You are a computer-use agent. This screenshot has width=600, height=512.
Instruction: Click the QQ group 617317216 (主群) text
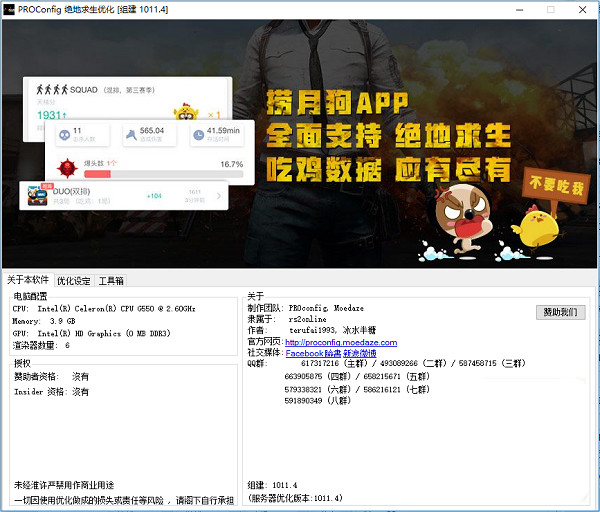pos(334,363)
